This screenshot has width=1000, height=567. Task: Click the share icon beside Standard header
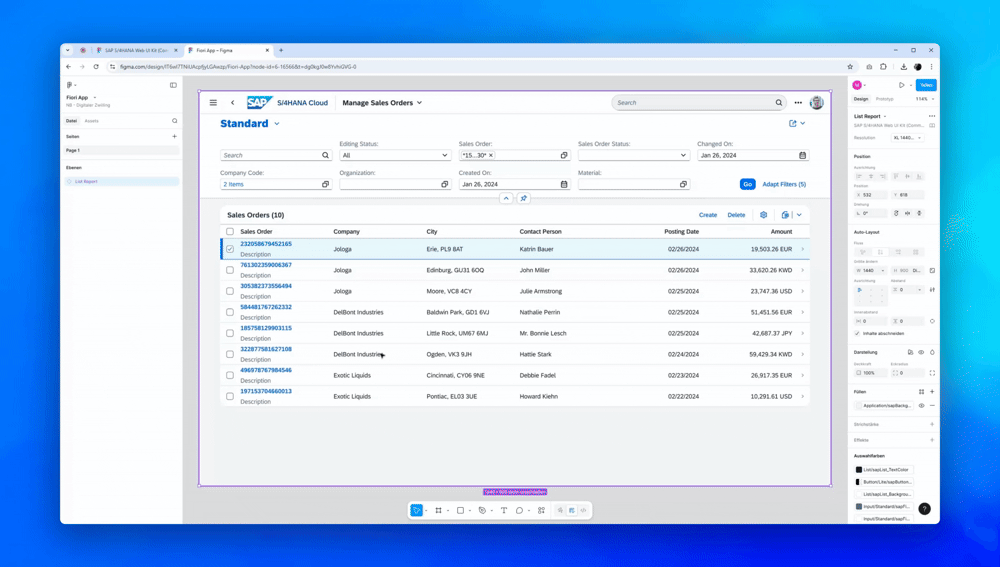pos(793,124)
